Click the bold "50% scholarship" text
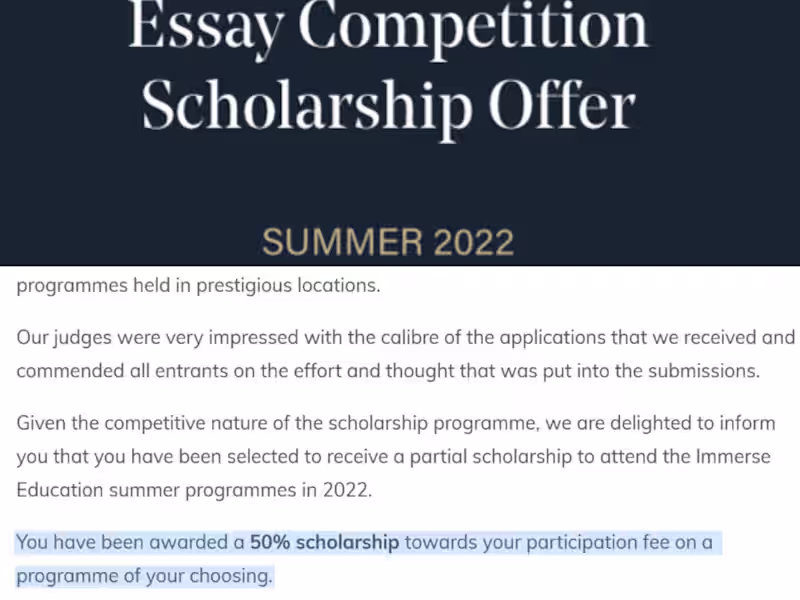 point(324,543)
